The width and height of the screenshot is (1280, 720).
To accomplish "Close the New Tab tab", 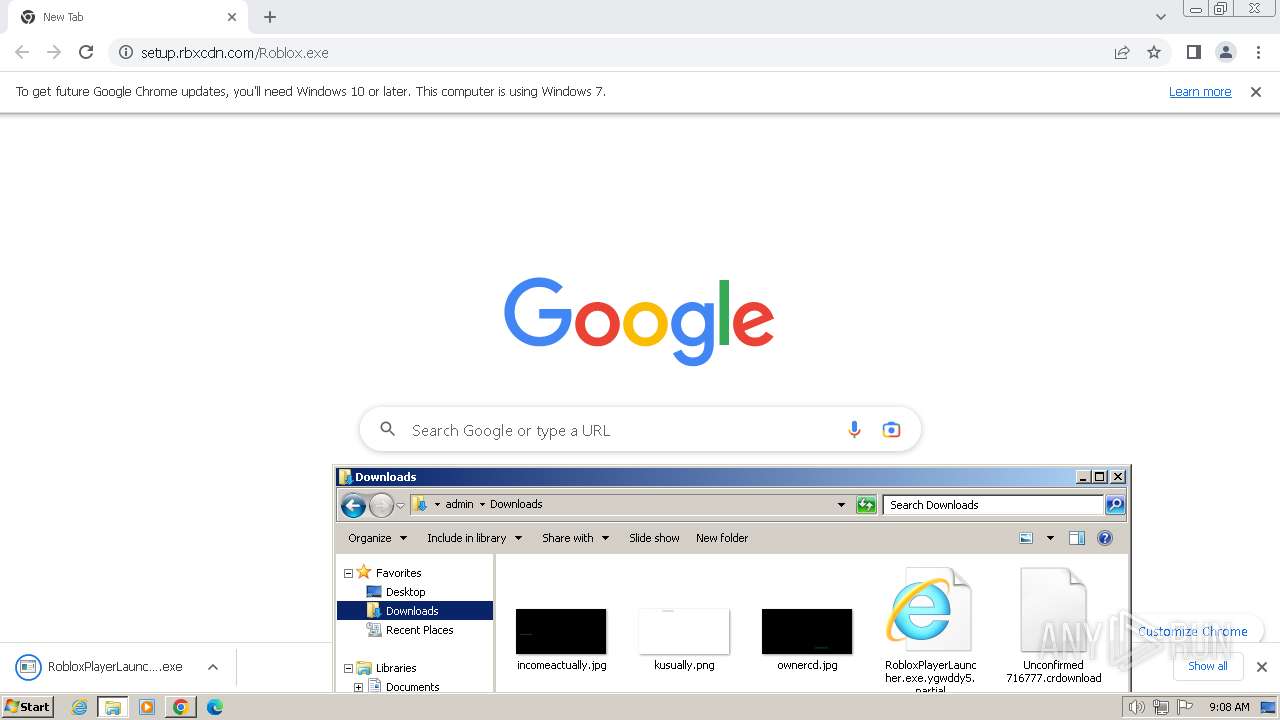I will 232,17.
